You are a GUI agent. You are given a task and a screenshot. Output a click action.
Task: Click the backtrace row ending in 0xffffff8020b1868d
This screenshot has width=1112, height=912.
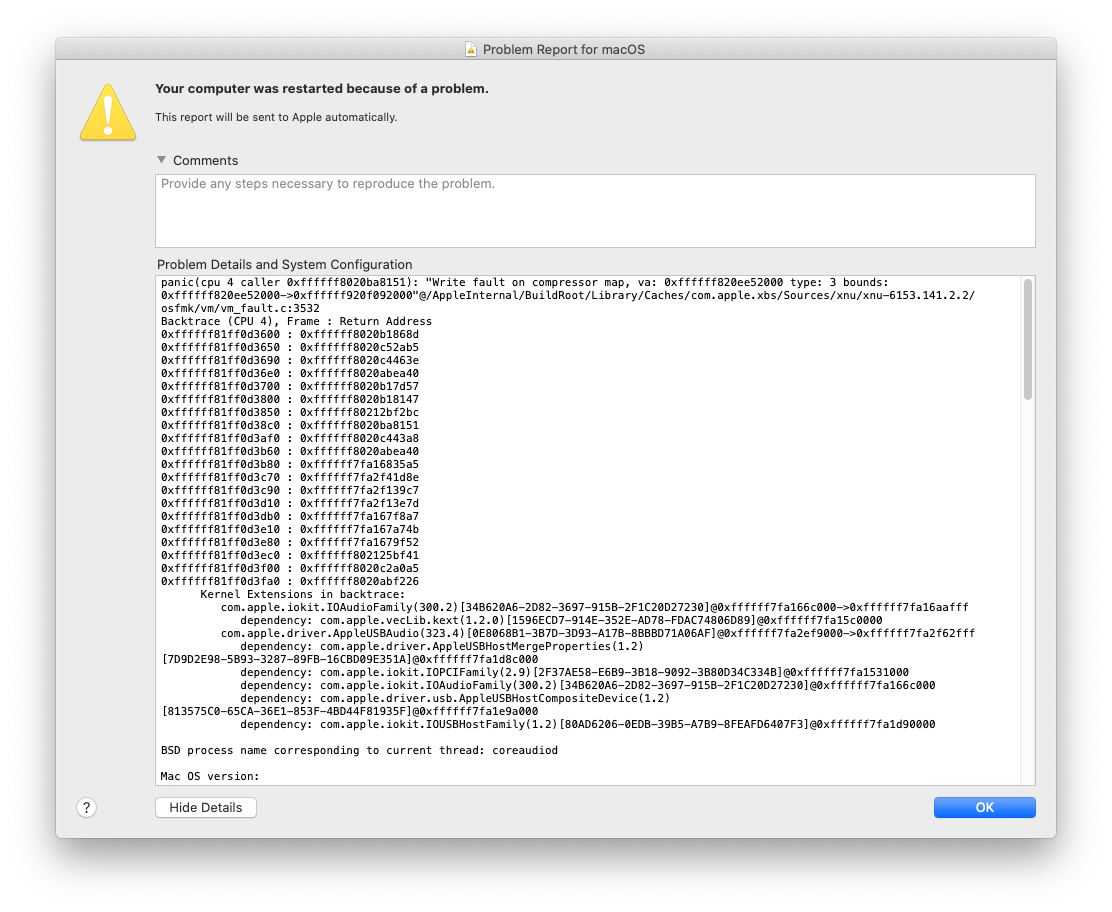coord(290,334)
